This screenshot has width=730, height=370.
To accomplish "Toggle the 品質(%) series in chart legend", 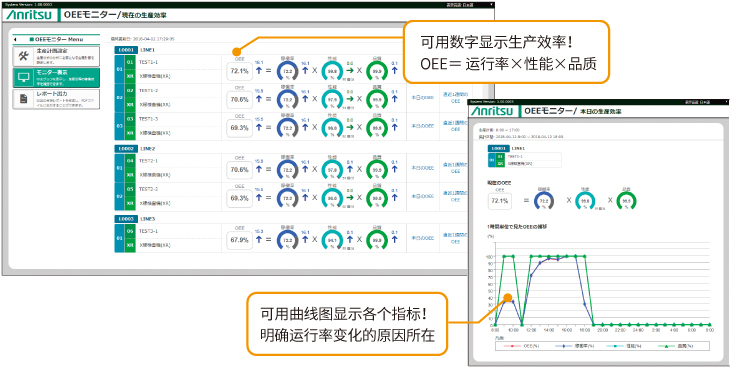I will click(x=677, y=346).
